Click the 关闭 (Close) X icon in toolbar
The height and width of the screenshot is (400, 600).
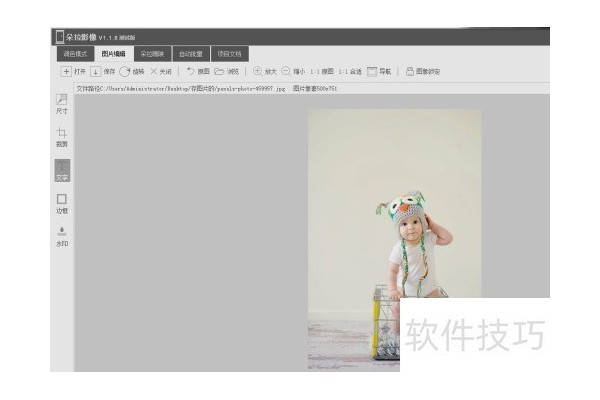coord(154,71)
